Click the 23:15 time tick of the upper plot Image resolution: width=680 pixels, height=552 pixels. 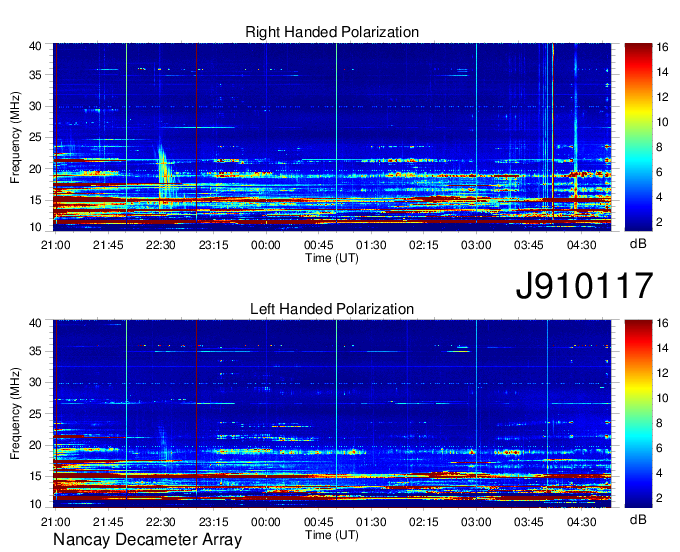[x=213, y=245]
